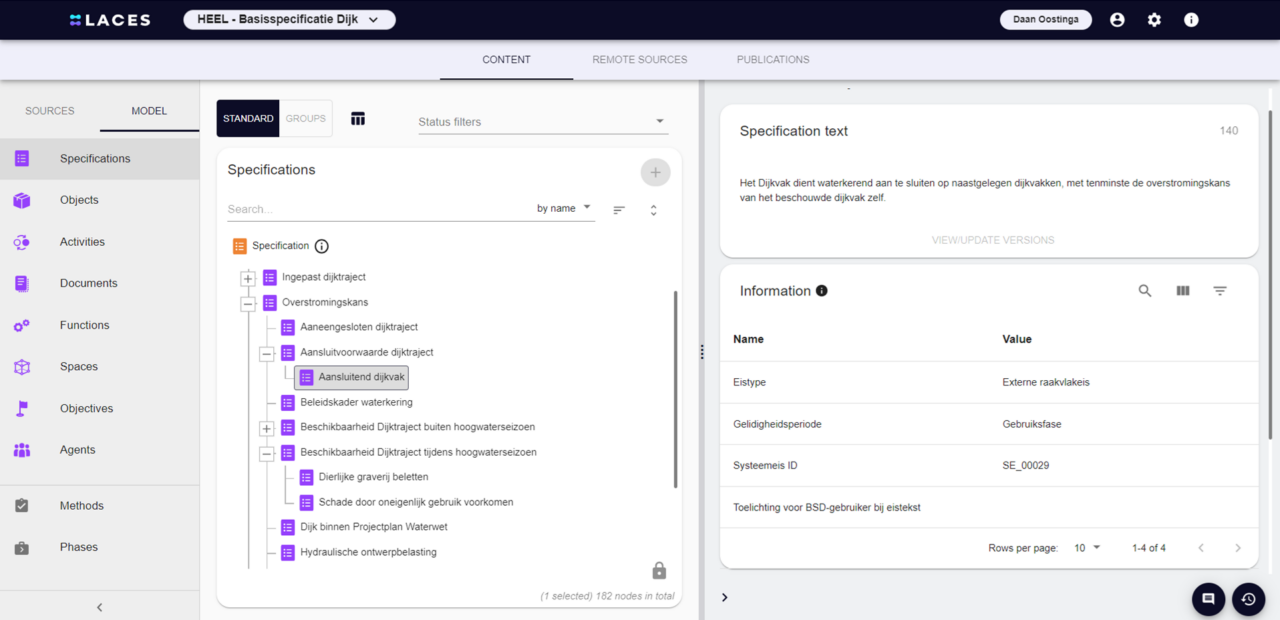Open the Status filters dropdown
Screen dimensions: 1280x620
coord(542,121)
